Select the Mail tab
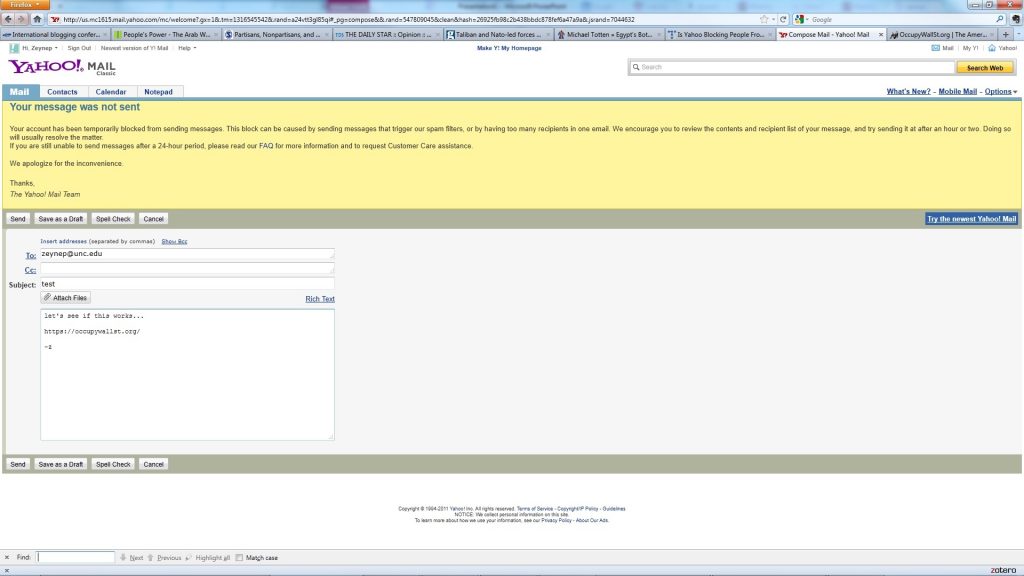The height and width of the screenshot is (576, 1024). [20, 92]
